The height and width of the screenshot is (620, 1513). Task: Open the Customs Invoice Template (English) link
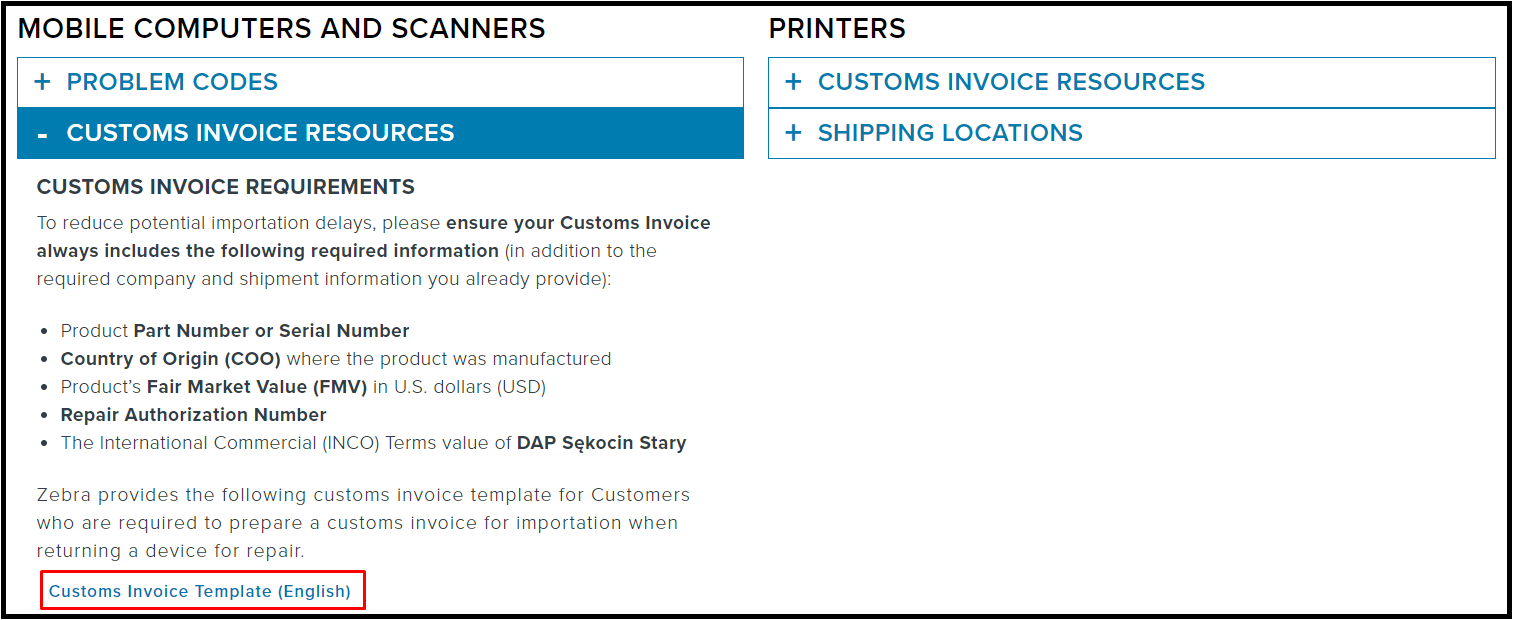point(202,591)
